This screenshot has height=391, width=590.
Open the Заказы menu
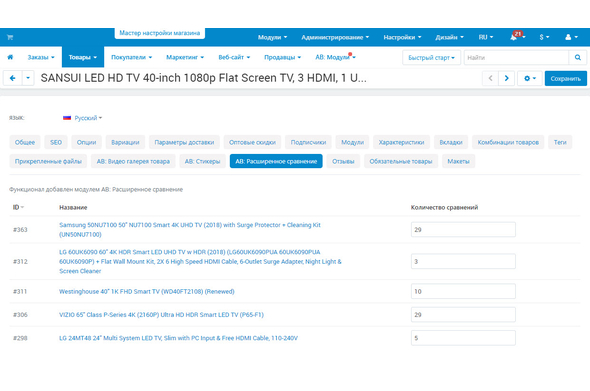[x=41, y=57]
